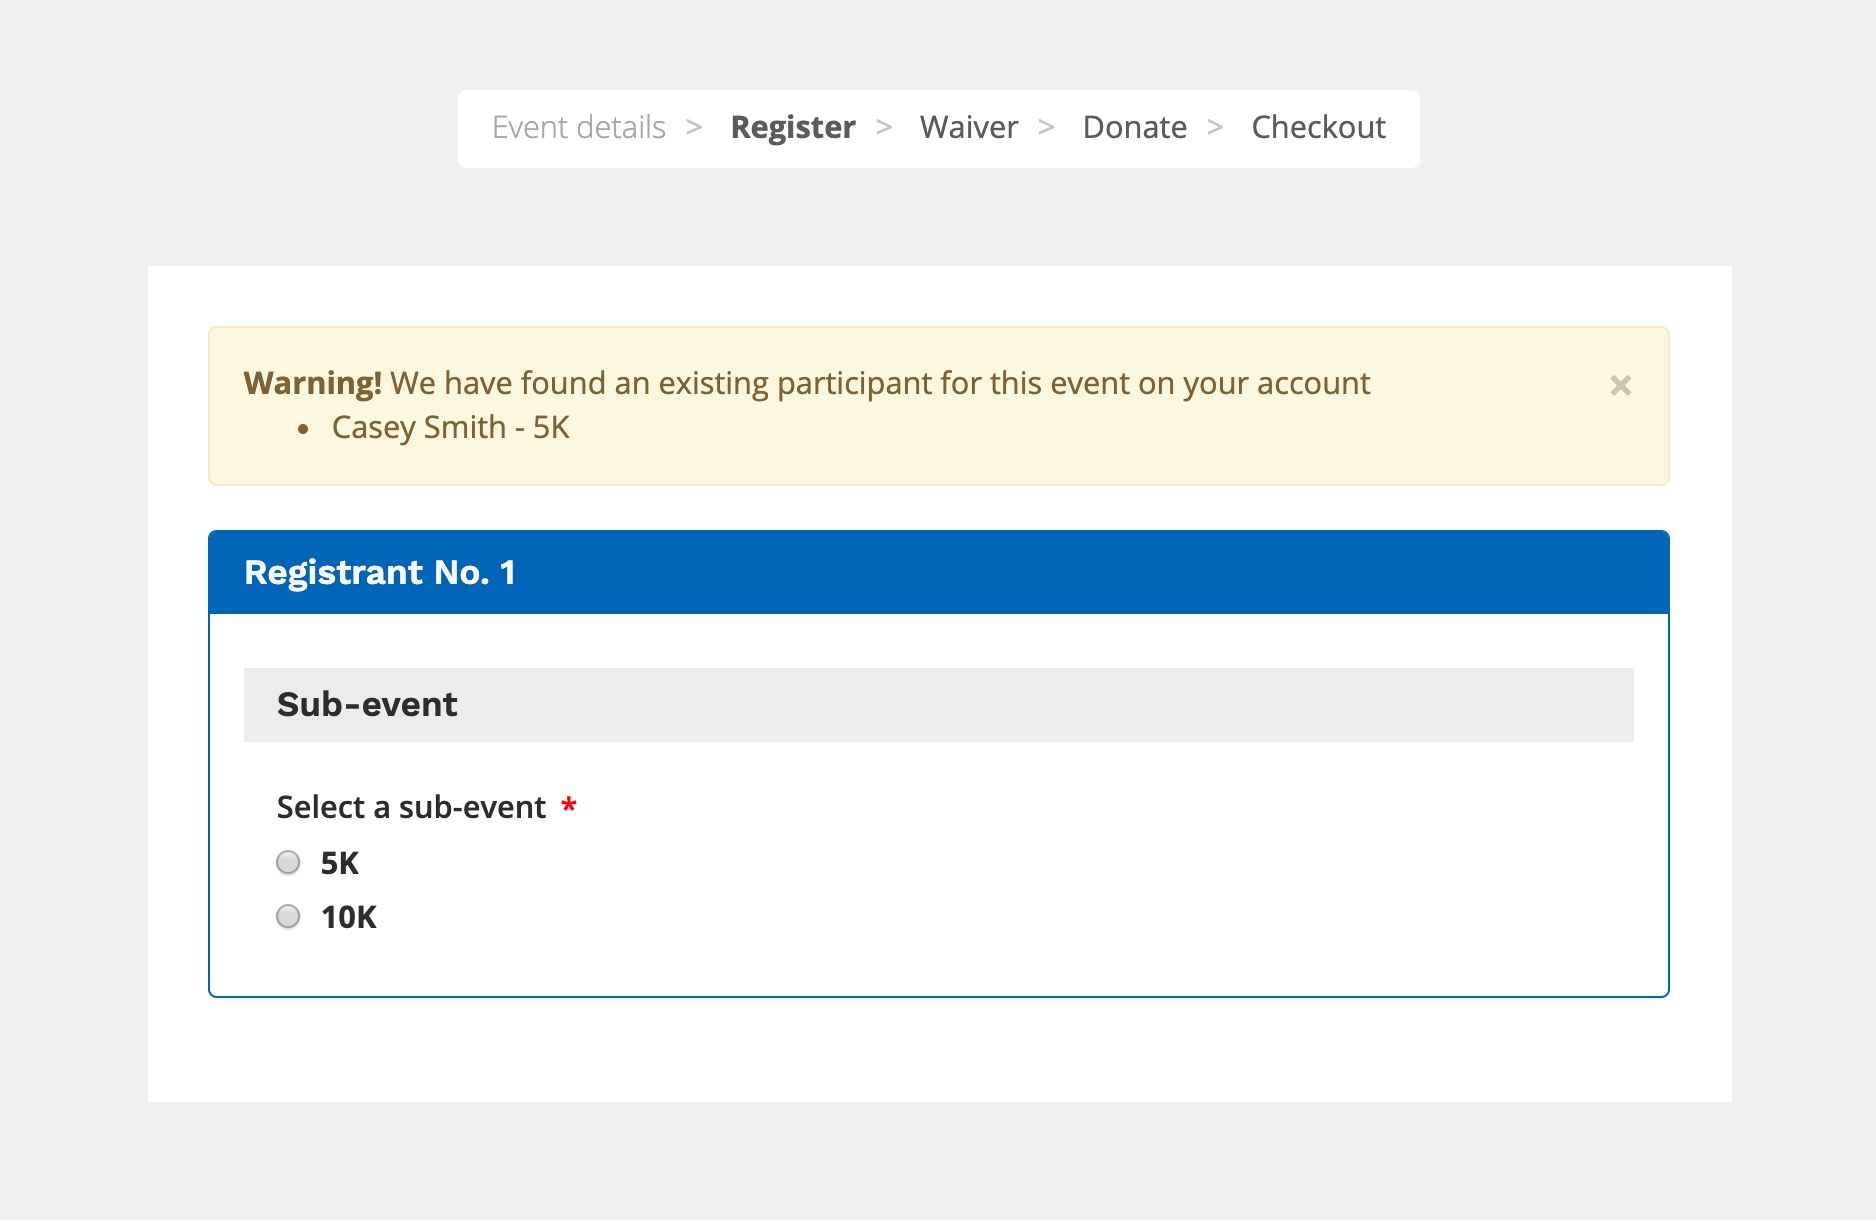Click the bold Warning! text
The image size is (1876, 1220).
(x=312, y=383)
